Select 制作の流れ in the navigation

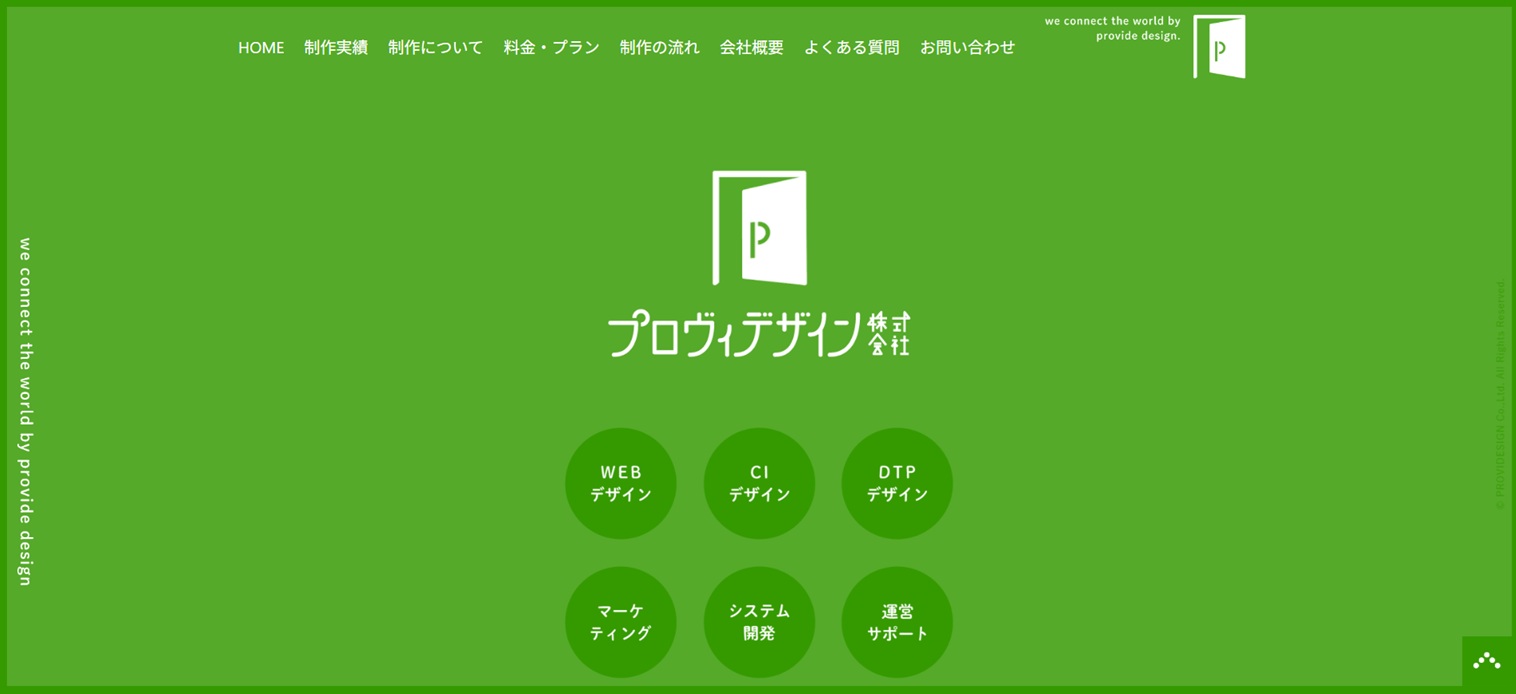point(660,47)
